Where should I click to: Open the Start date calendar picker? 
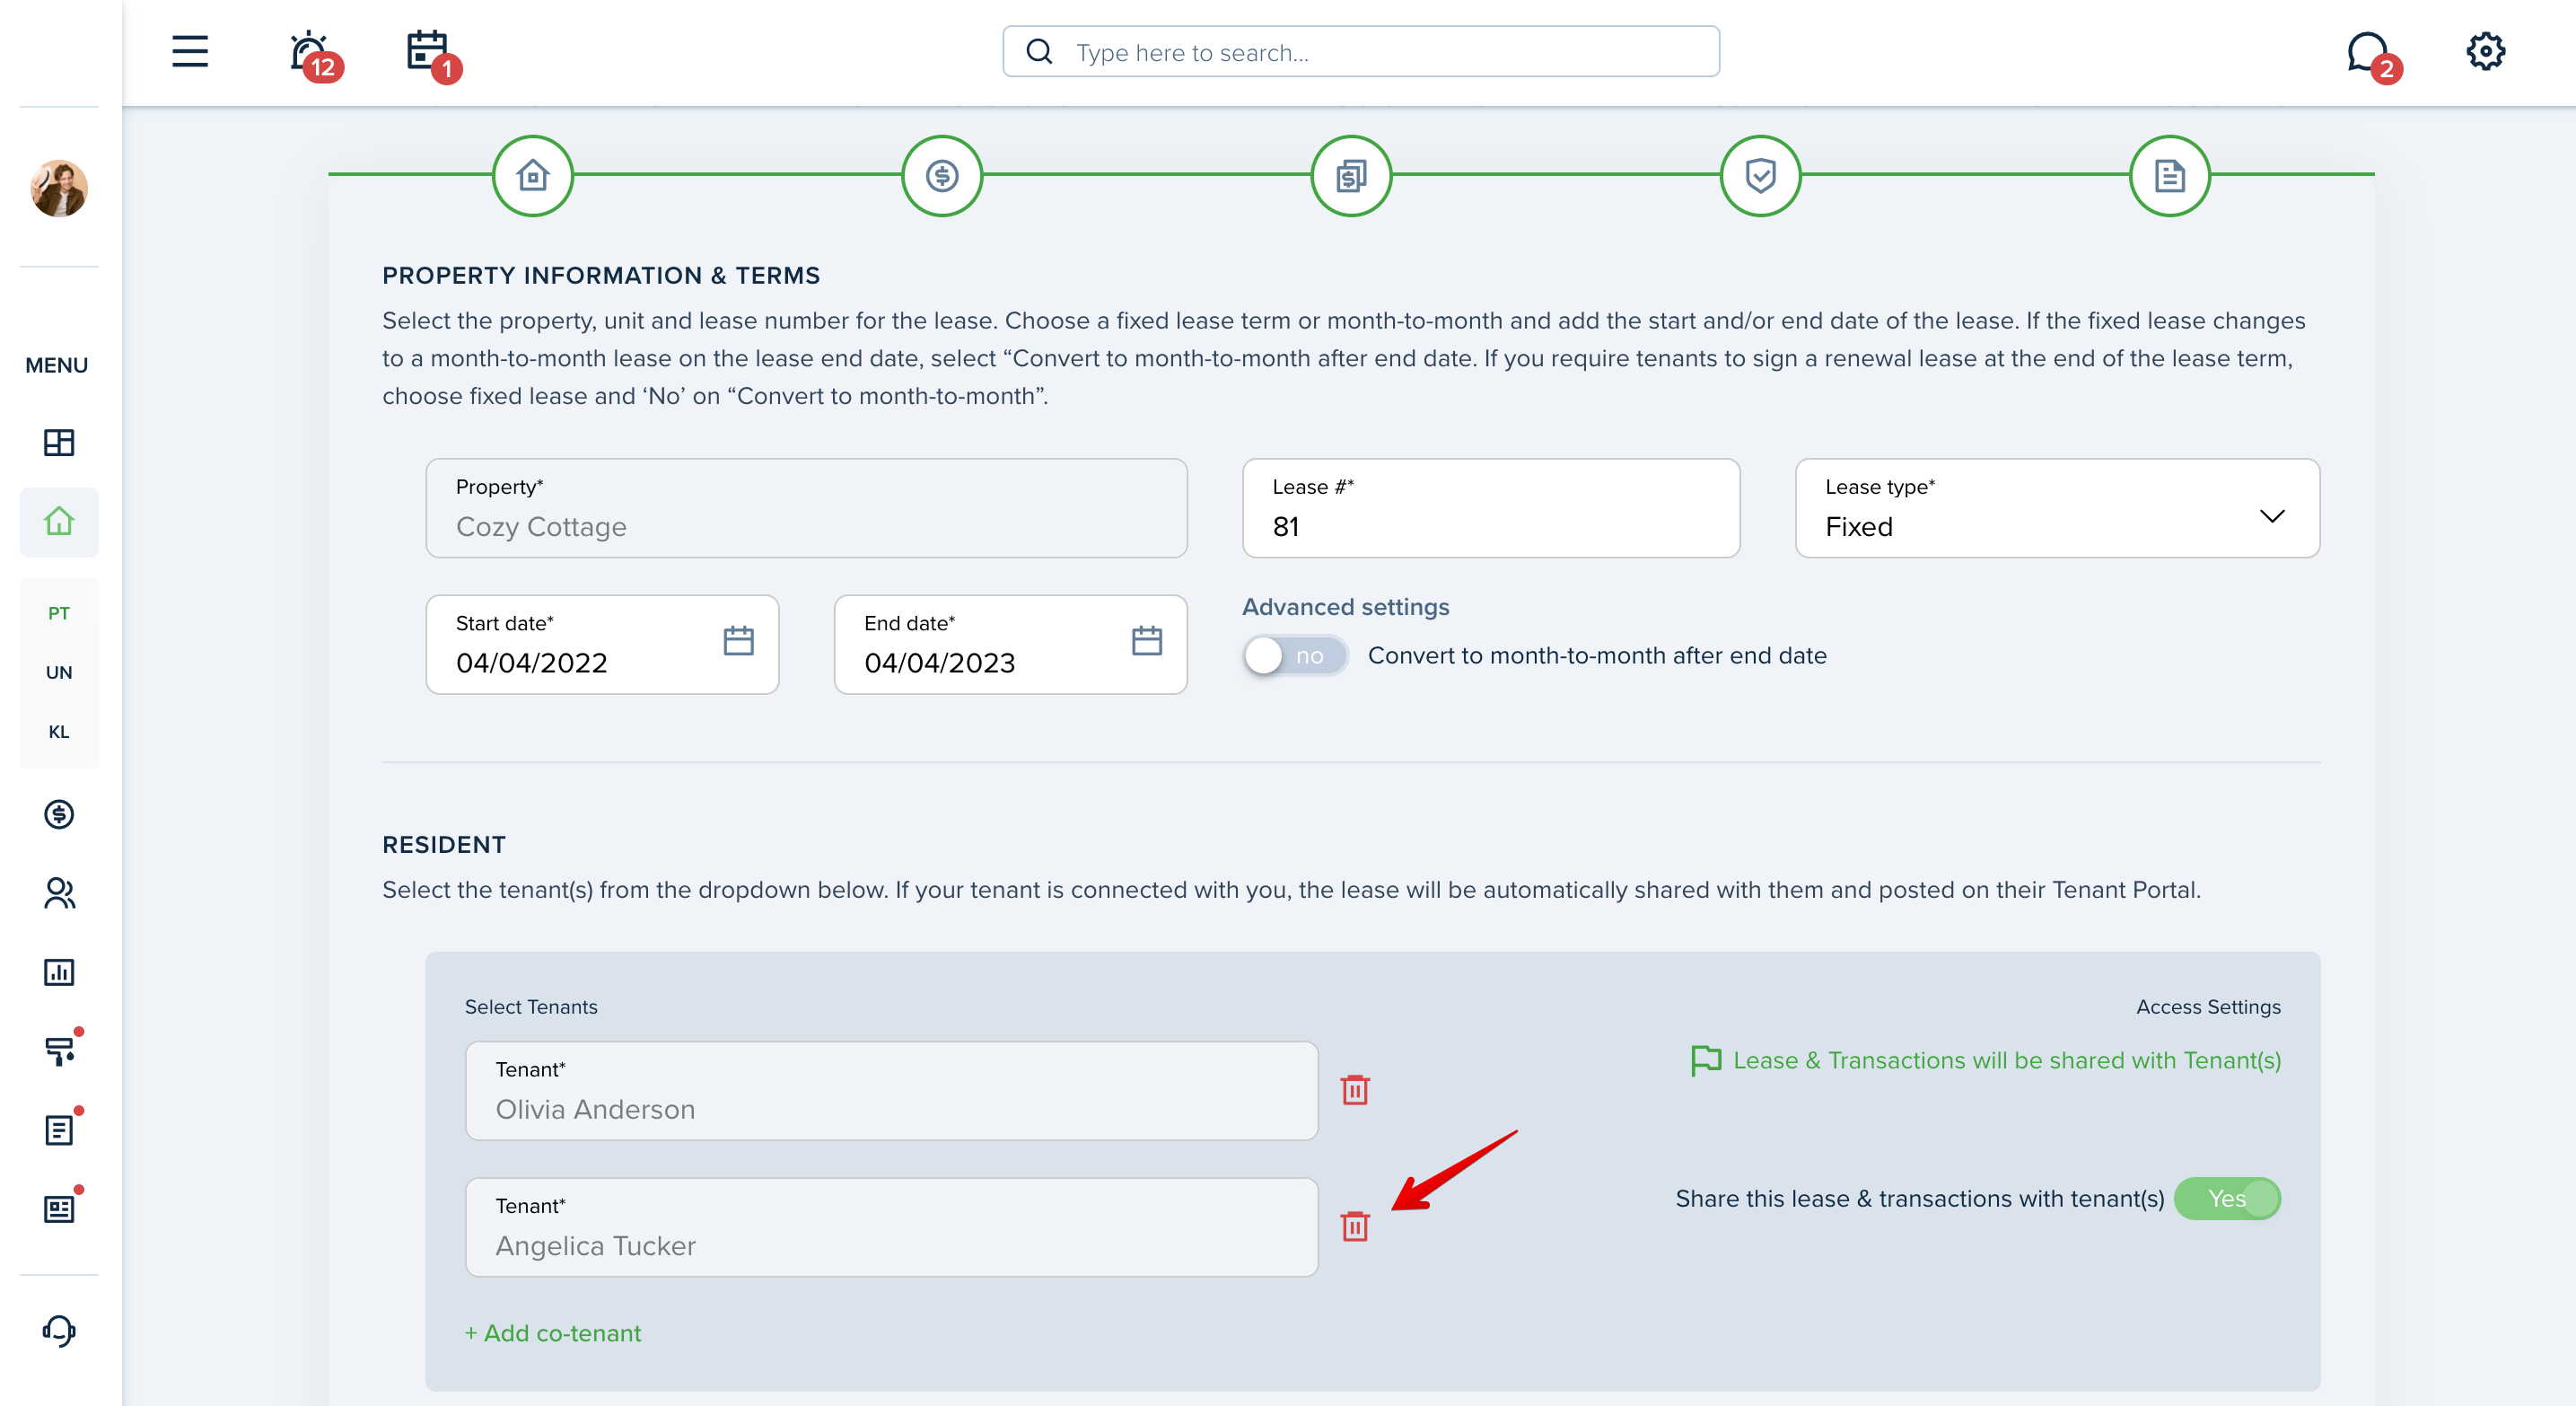point(738,641)
